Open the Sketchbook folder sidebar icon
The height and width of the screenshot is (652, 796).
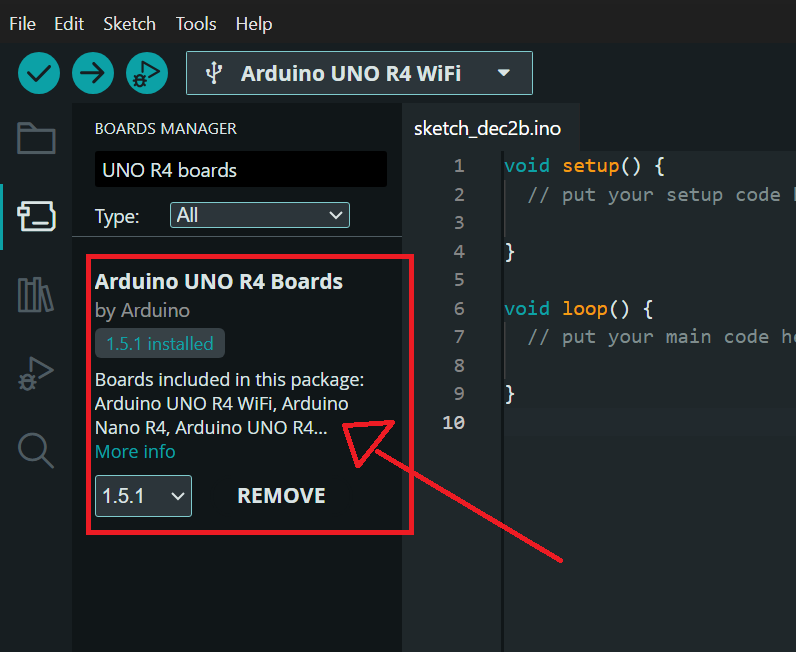pyautogui.click(x=36, y=138)
